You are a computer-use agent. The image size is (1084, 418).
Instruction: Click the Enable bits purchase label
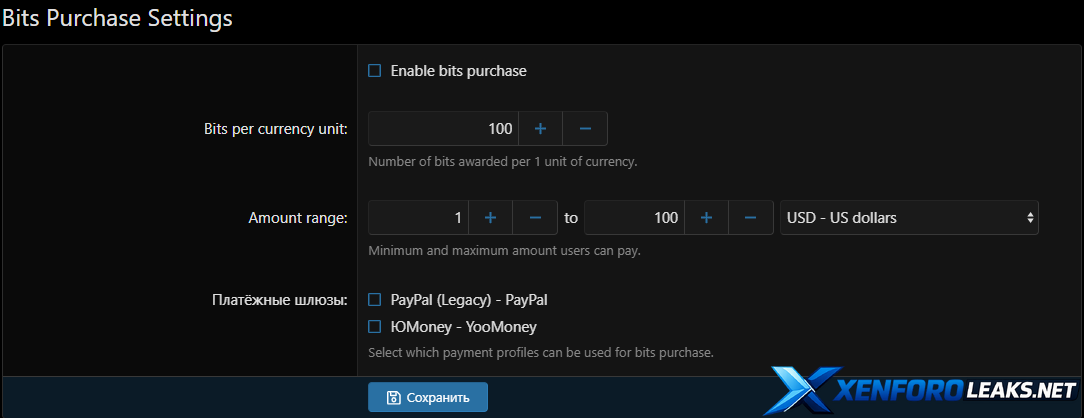point(458,71)
